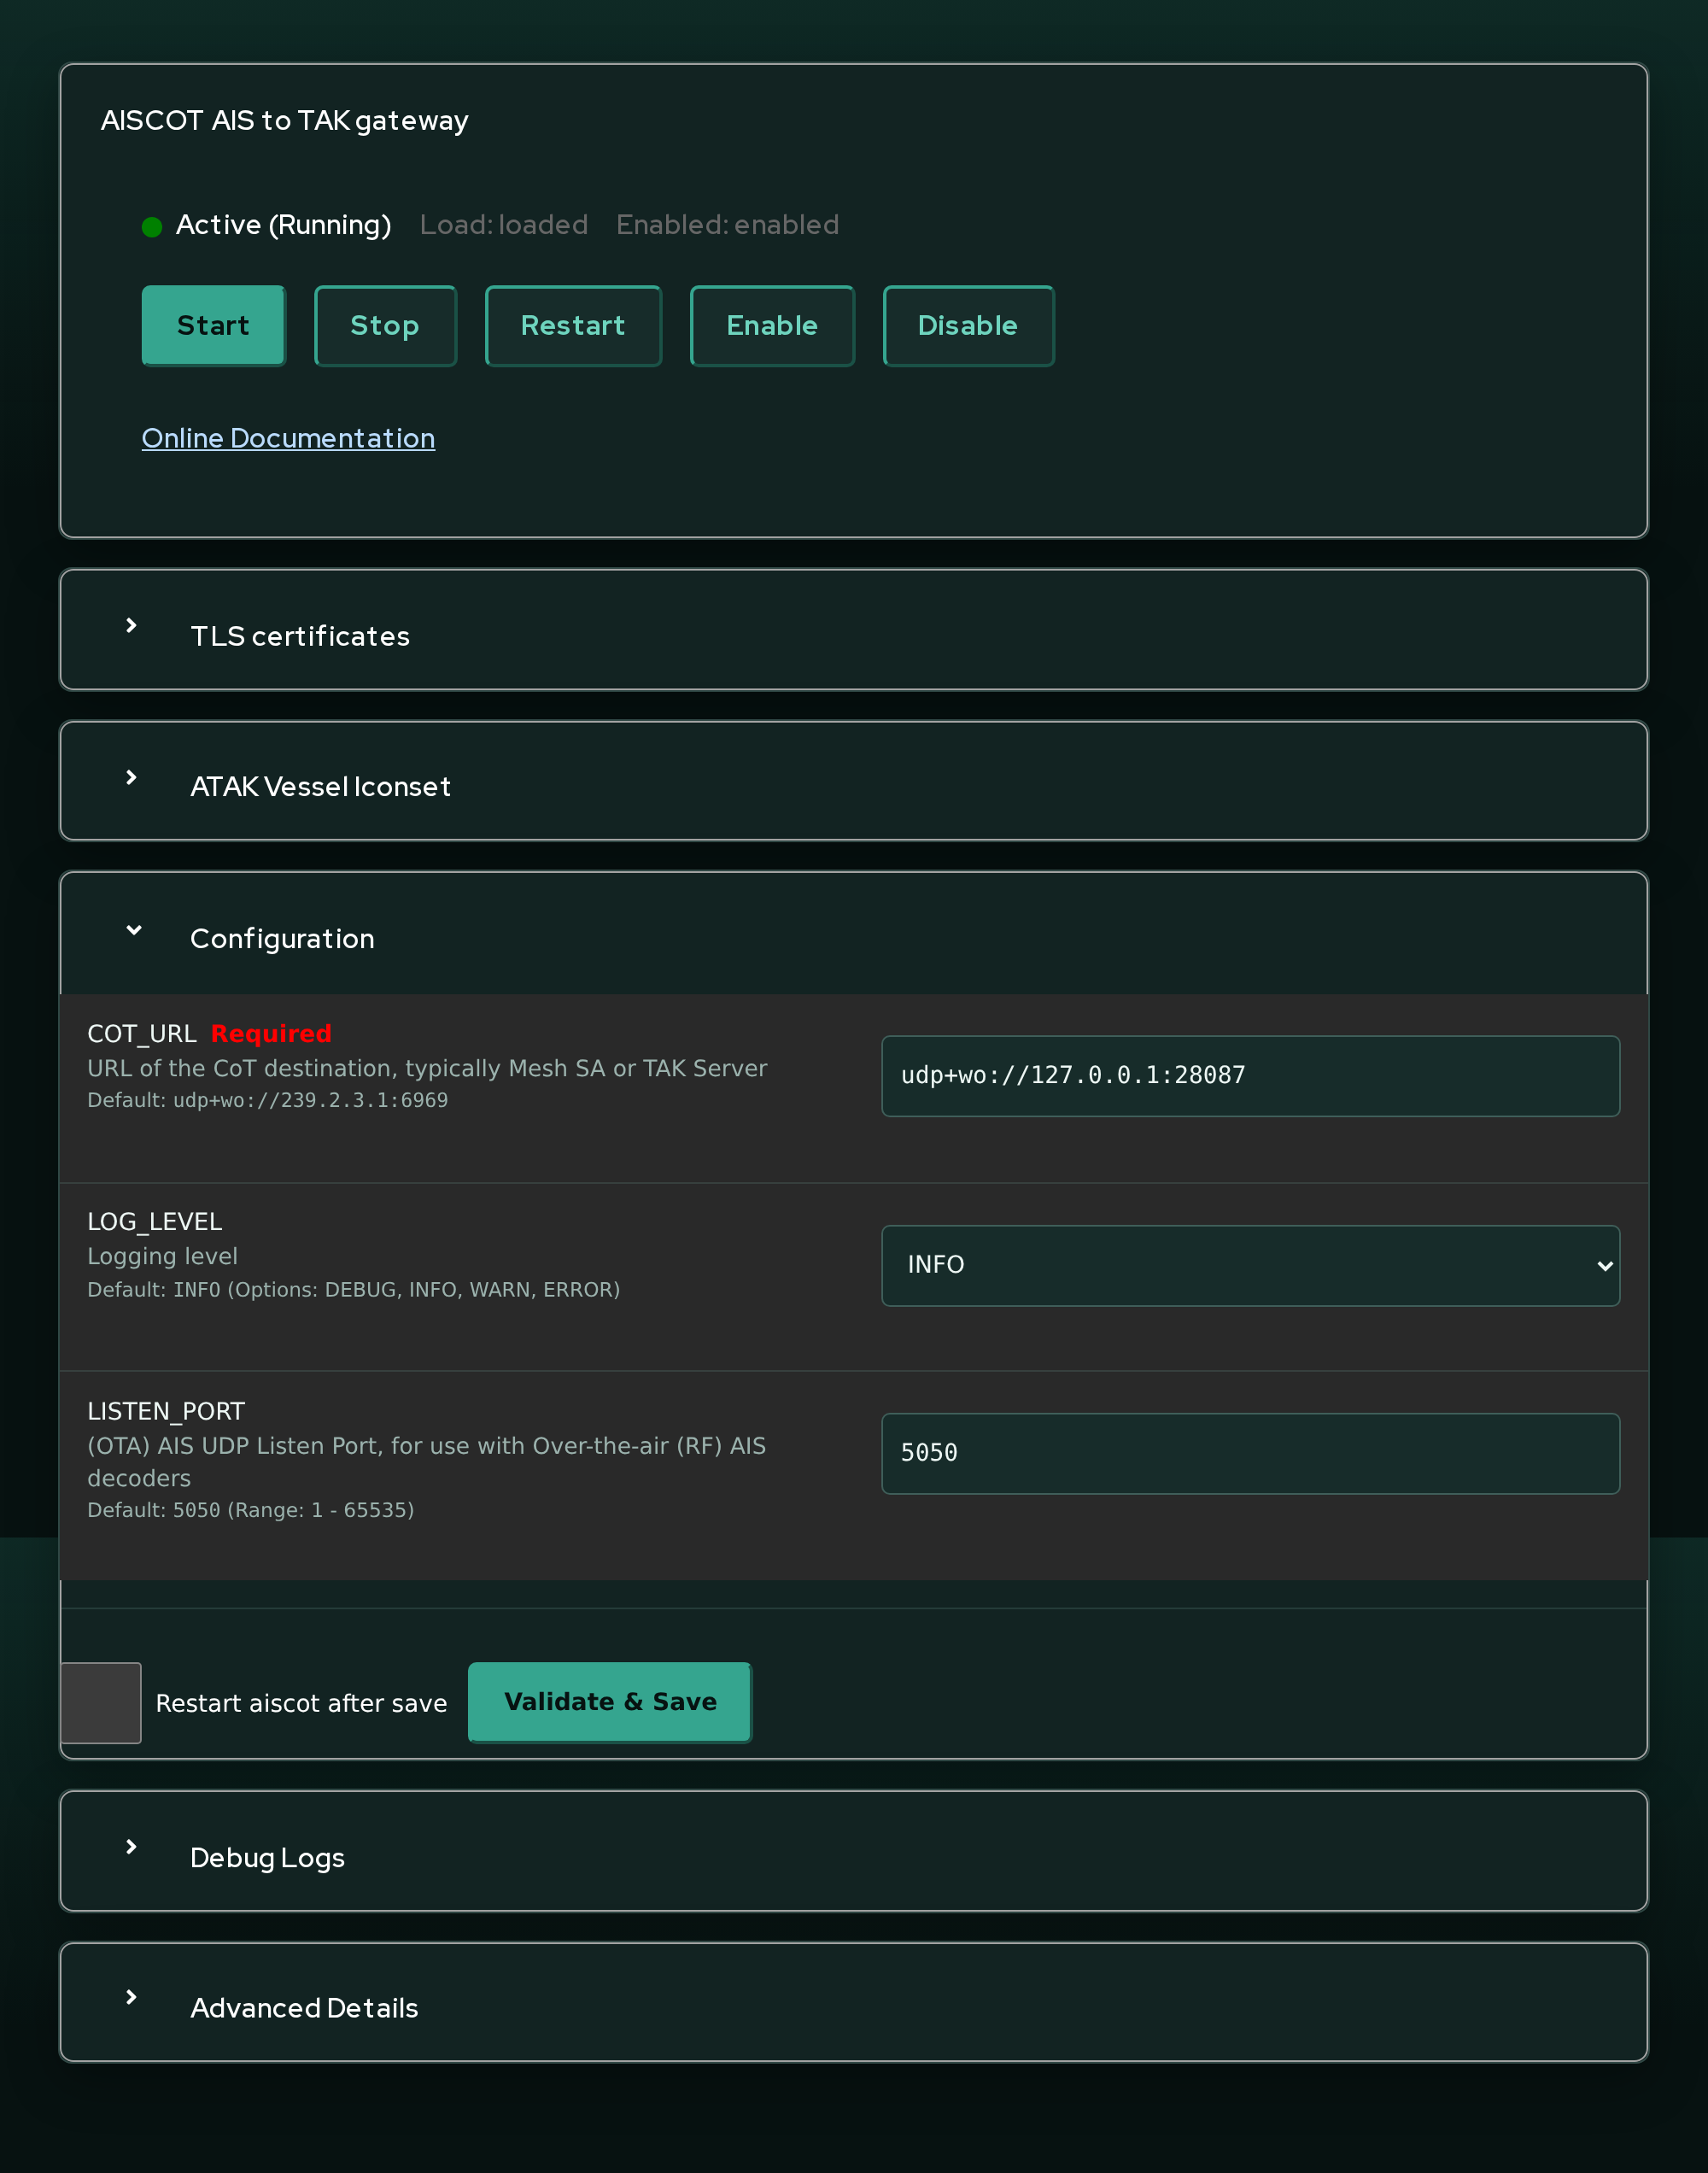Click the red 'Required' label
The height and width of the screenshot is (2173, 1708).
(271, 1034)
